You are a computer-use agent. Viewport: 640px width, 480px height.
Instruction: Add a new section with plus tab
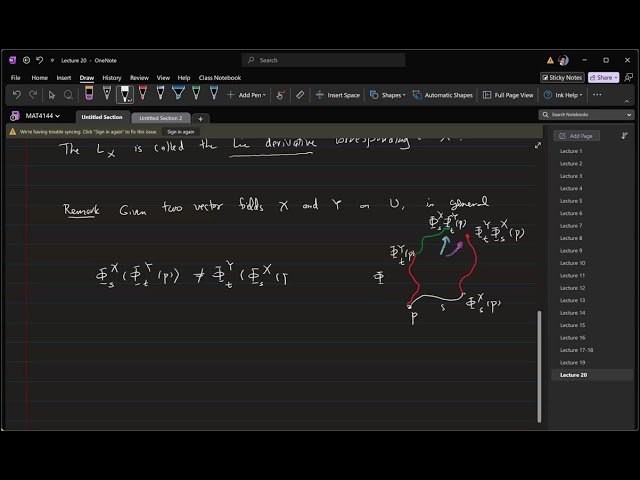coord(200,119)
